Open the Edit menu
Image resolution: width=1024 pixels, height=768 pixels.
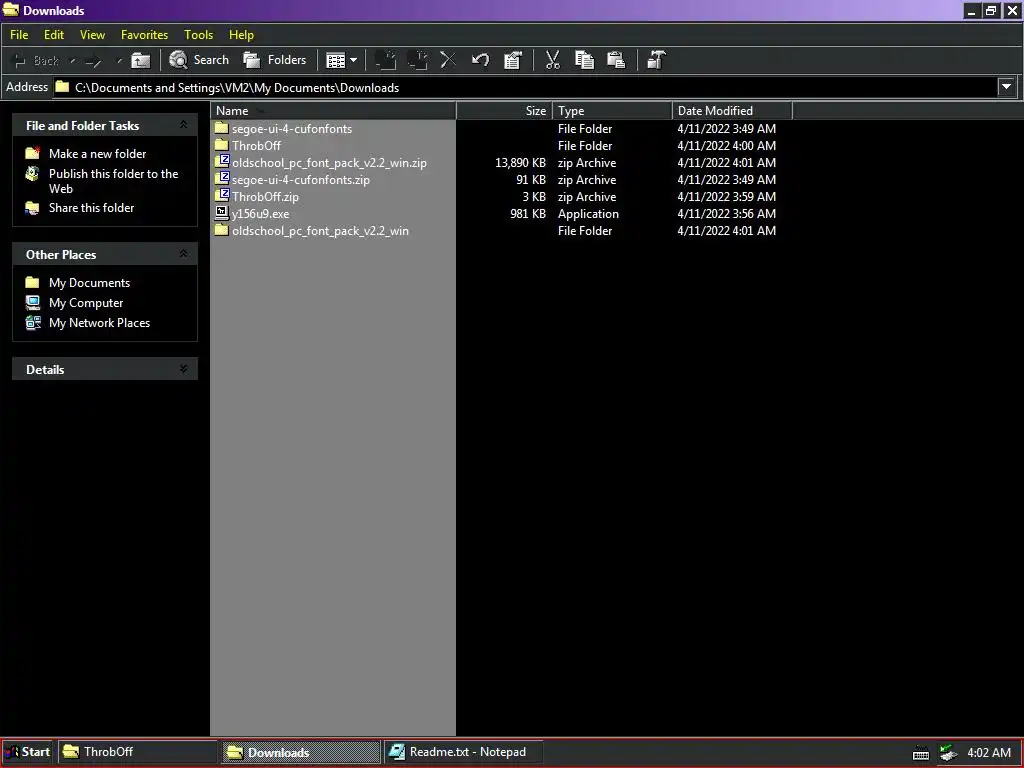tap(54, 35)
